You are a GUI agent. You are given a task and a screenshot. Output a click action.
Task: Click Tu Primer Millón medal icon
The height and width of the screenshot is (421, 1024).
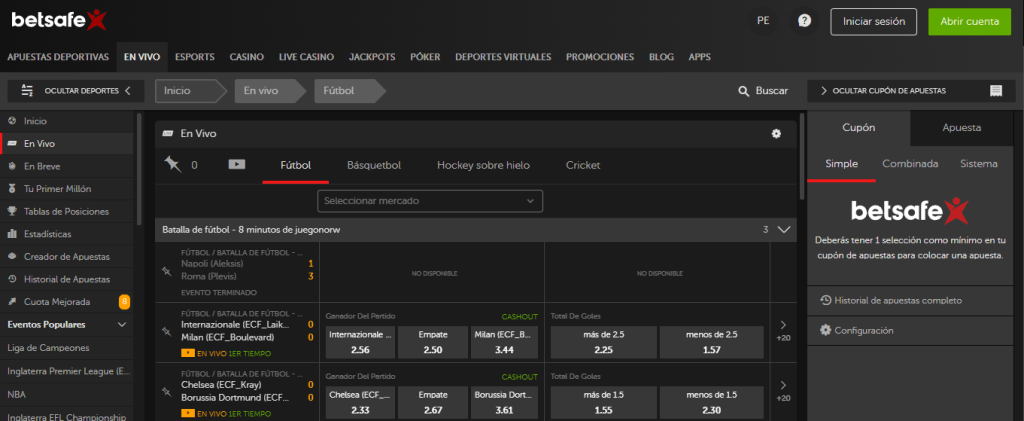[x=12, y=189]
